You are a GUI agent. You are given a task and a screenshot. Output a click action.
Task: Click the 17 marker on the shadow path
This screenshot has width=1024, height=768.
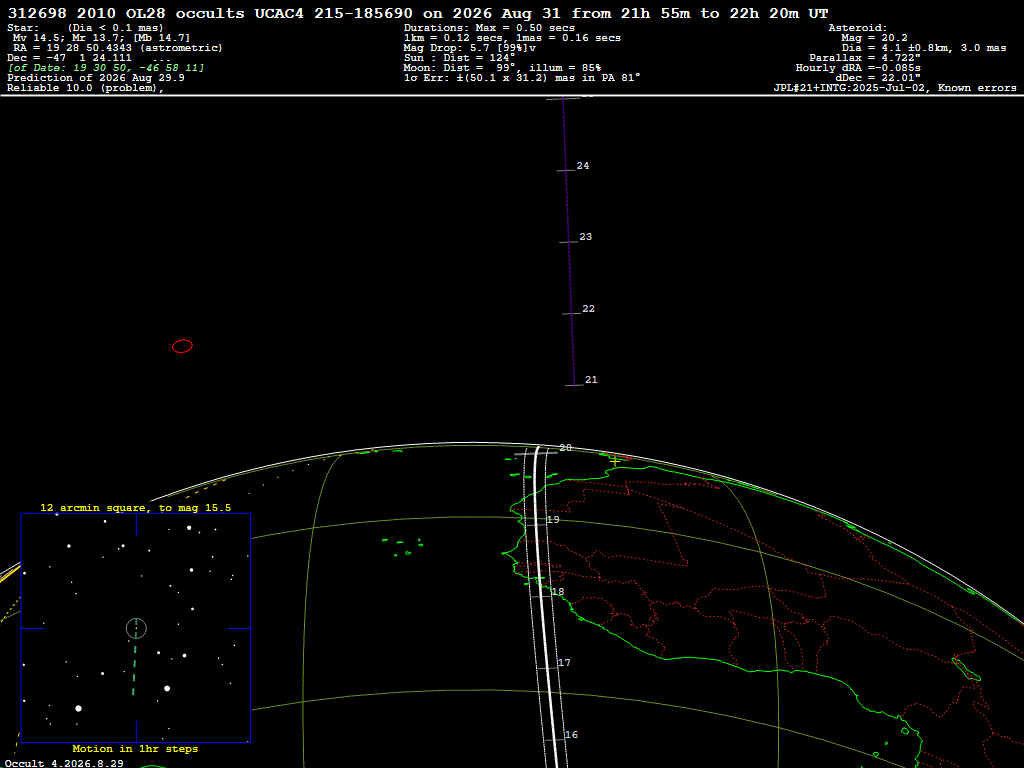(564, 663)
